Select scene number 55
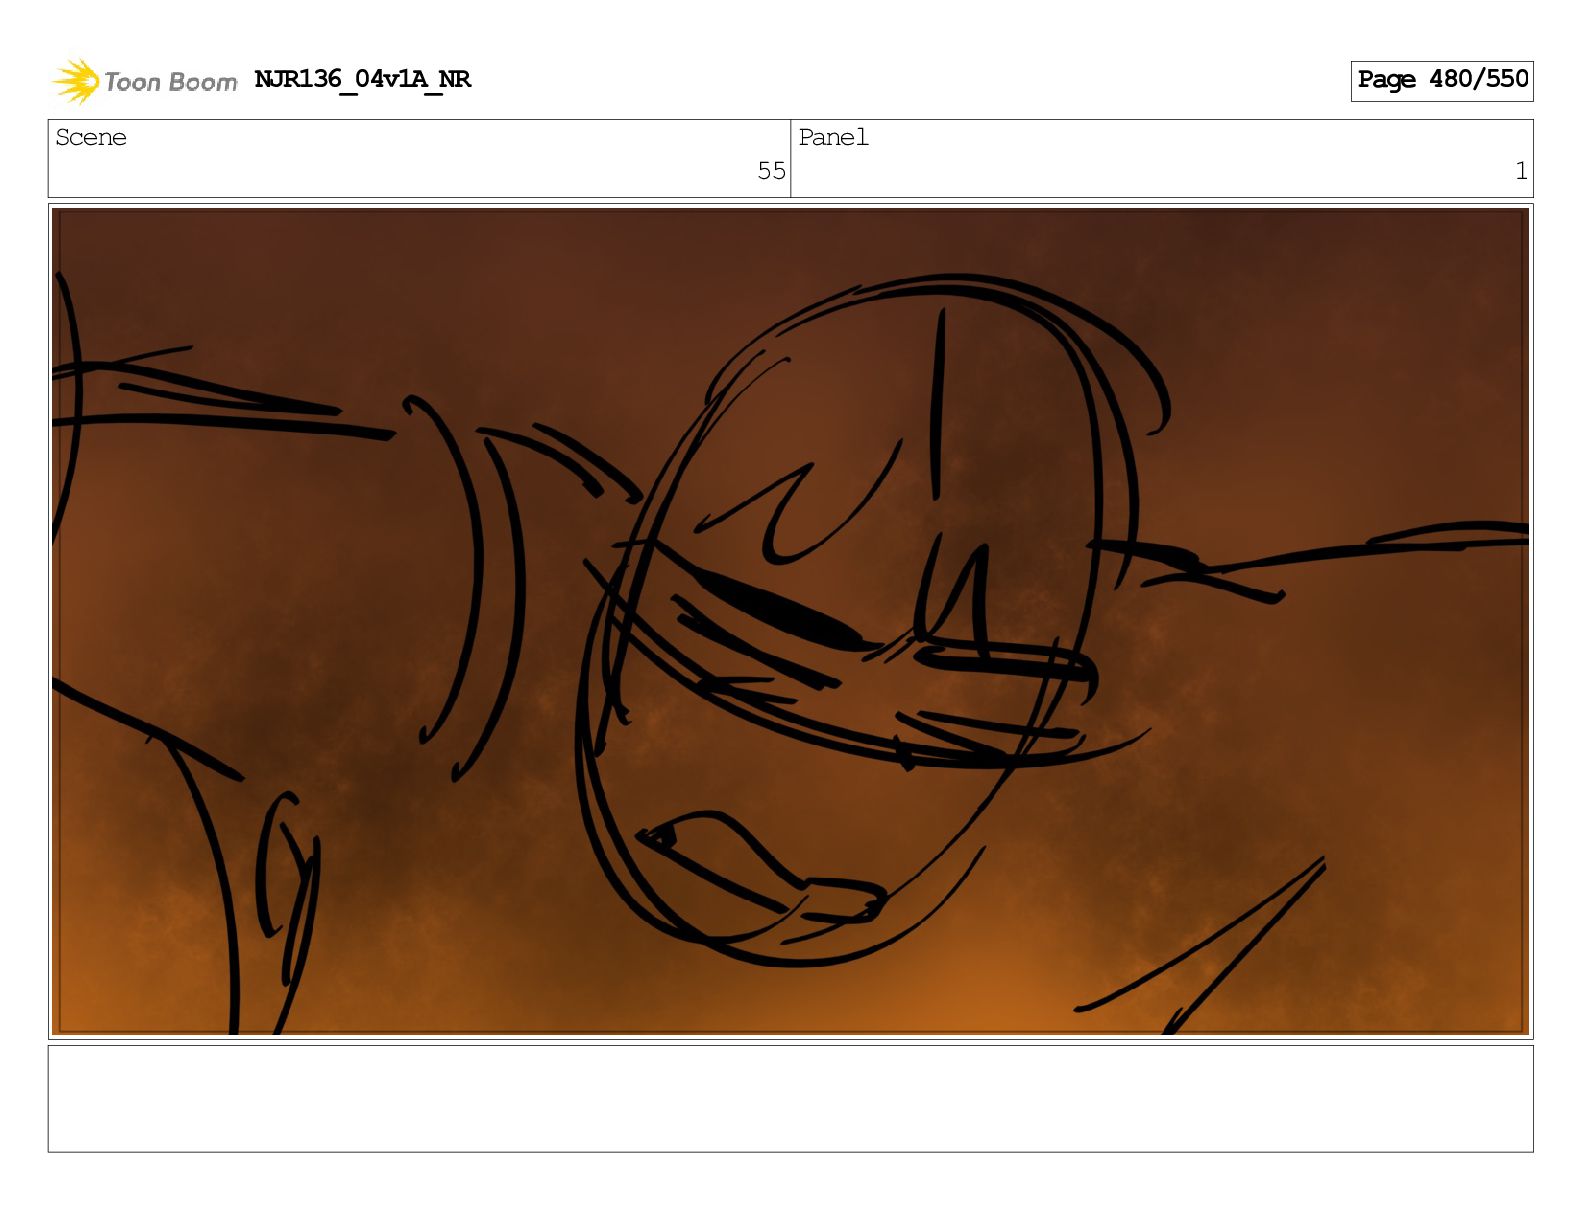 pyautogui.click(x=771, y=171)
